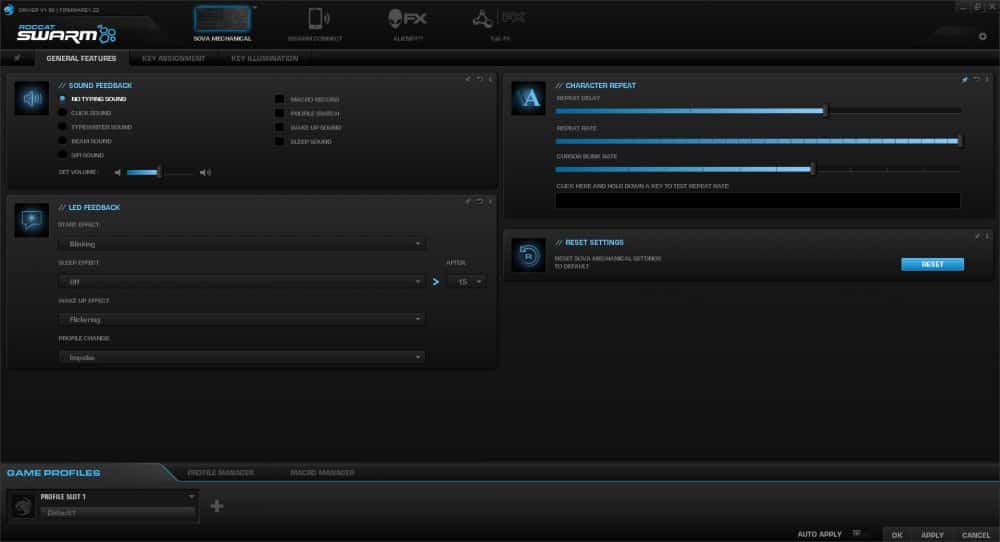Toggle the Auto Apply switch
1000x542 pixels.
point(857,533)
